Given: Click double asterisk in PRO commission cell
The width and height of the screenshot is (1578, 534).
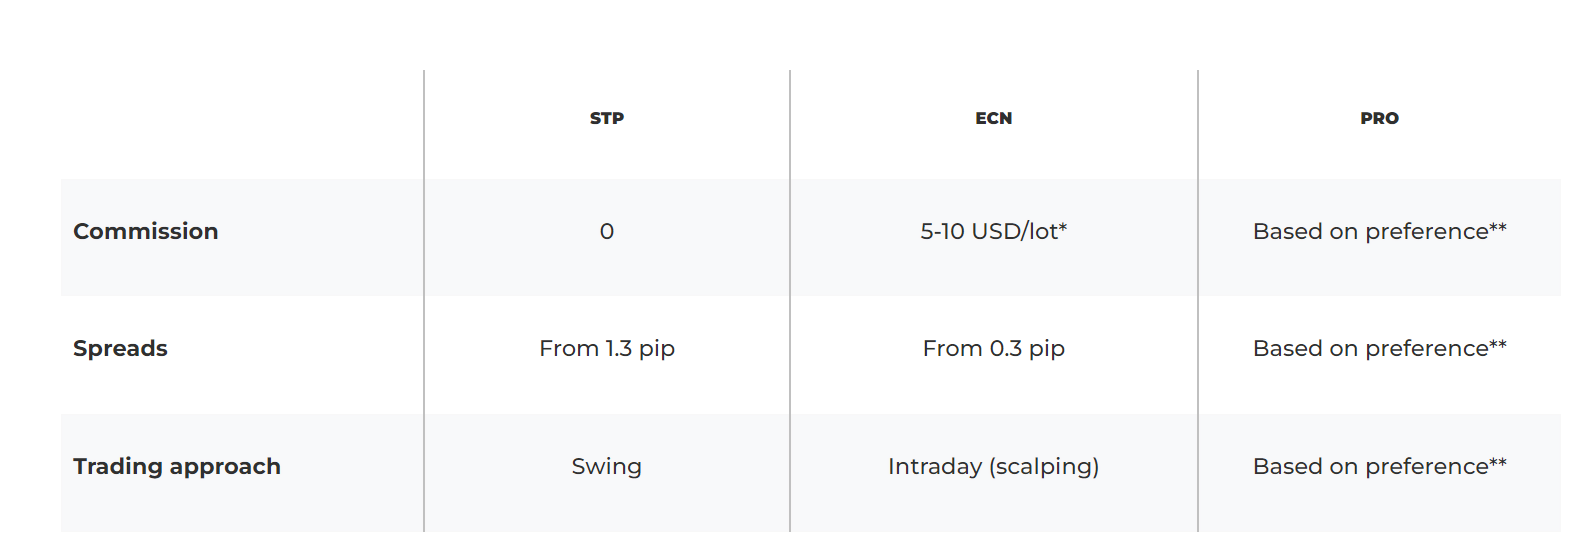Looking at the screenshot, I should [x=1498, y=226].
